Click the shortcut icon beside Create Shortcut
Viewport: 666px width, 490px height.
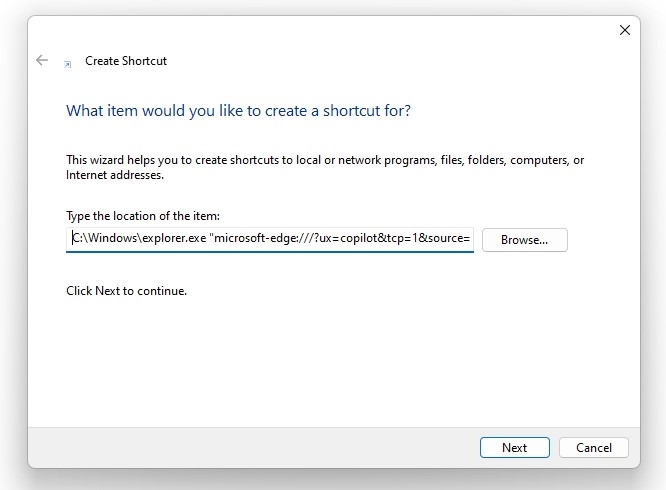point(68,64)
